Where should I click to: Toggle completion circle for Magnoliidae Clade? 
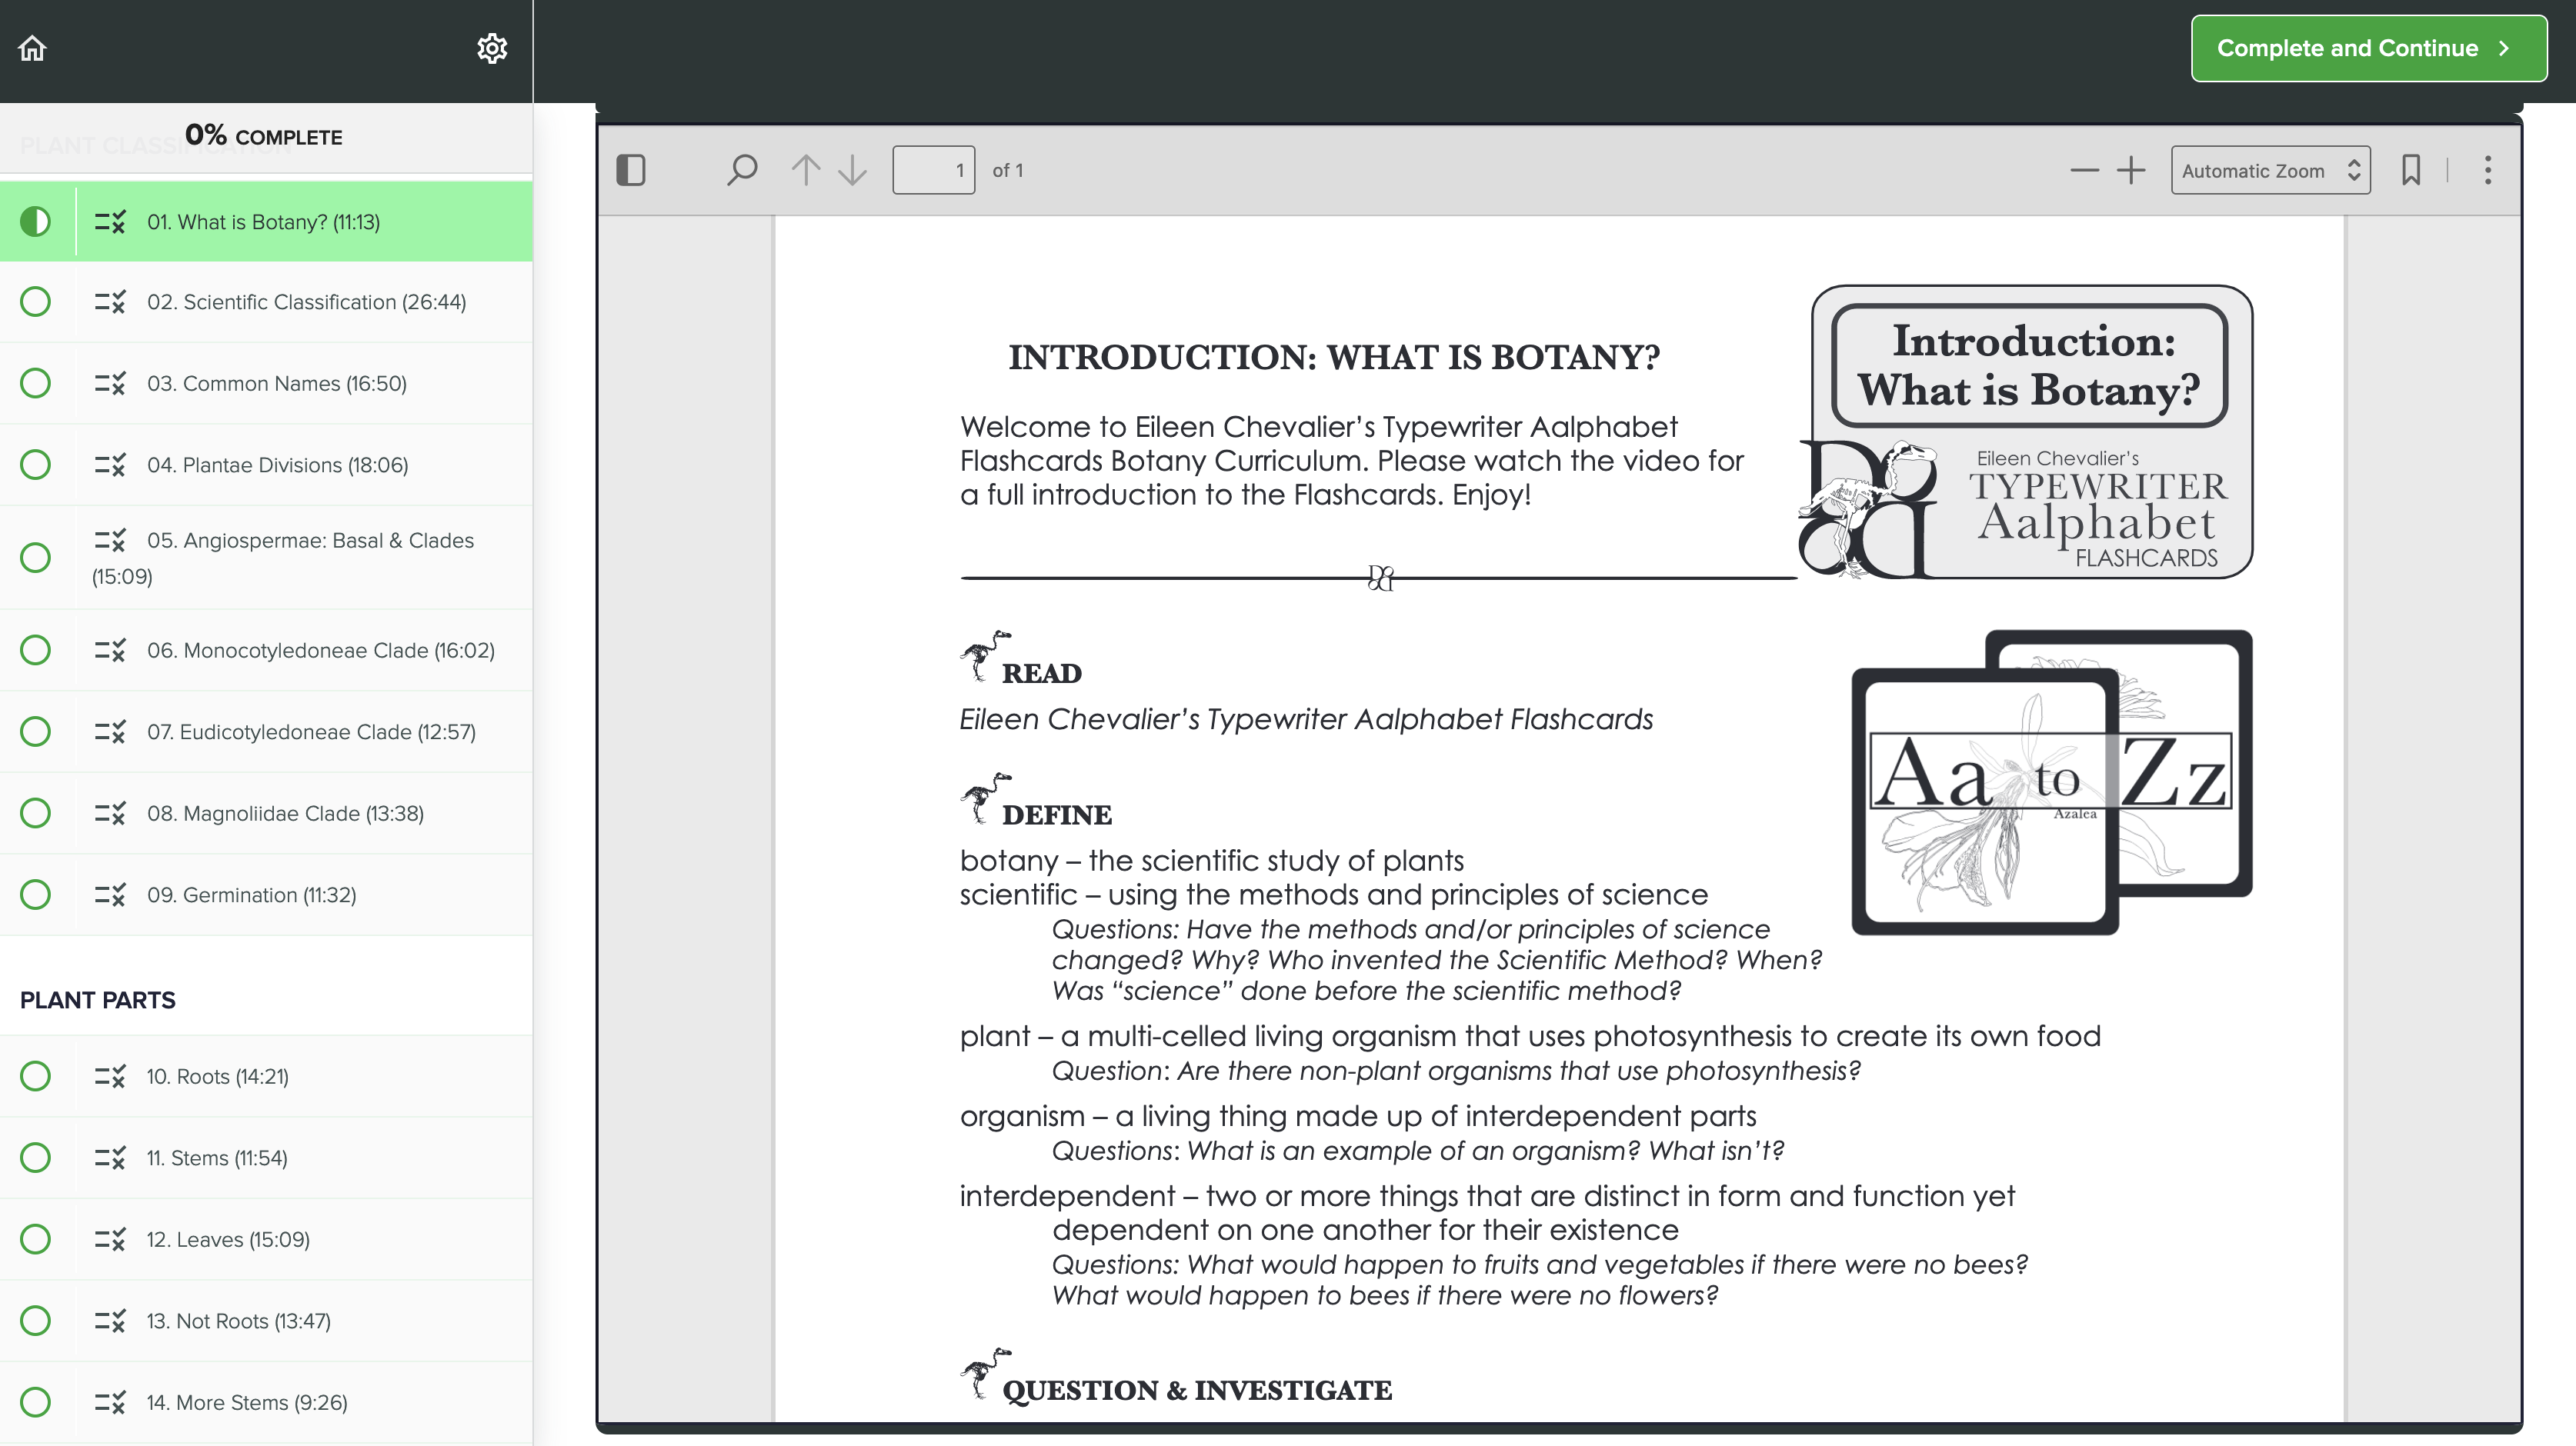35,813
